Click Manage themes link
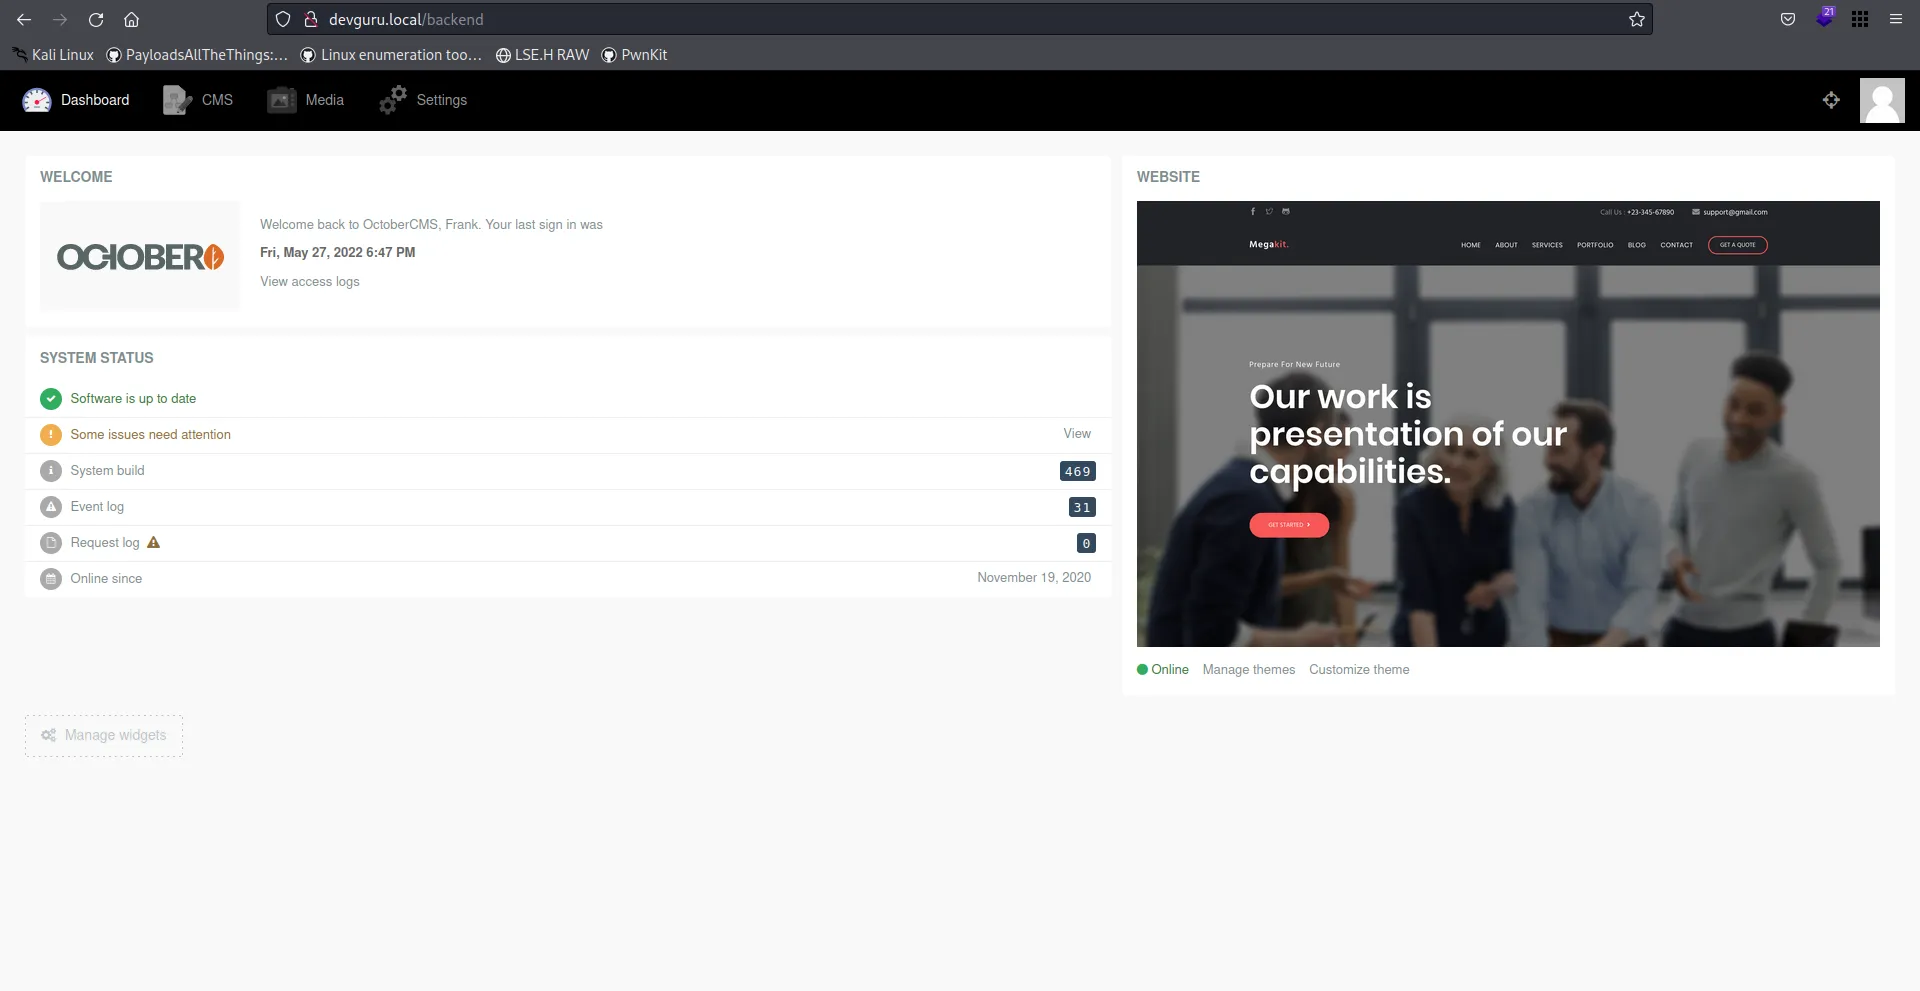 pyautogui.click(x=1248, y=670)
